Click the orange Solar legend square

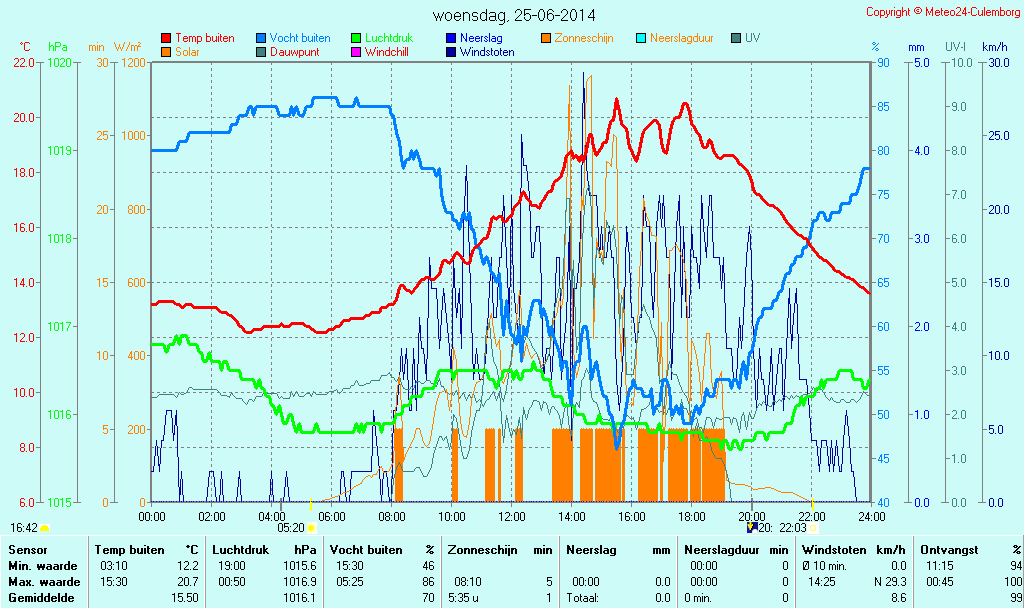[x=165, y=52]
